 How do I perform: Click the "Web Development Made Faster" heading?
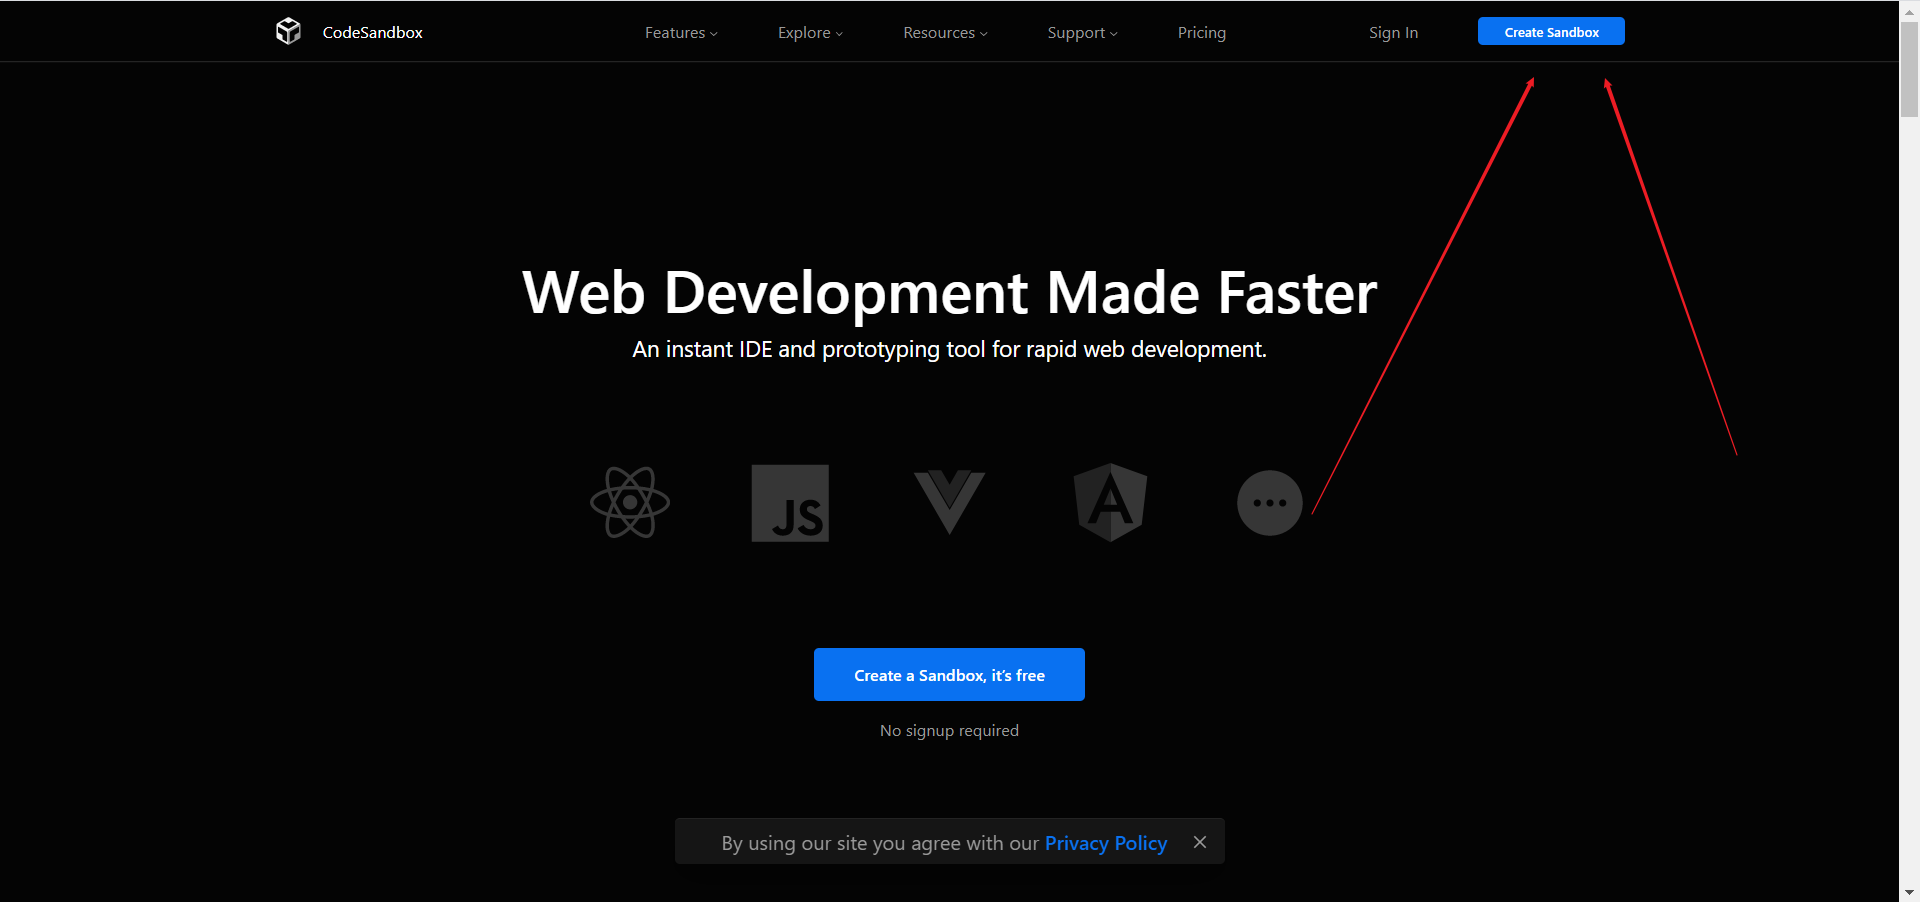click(x=949, y=293)
